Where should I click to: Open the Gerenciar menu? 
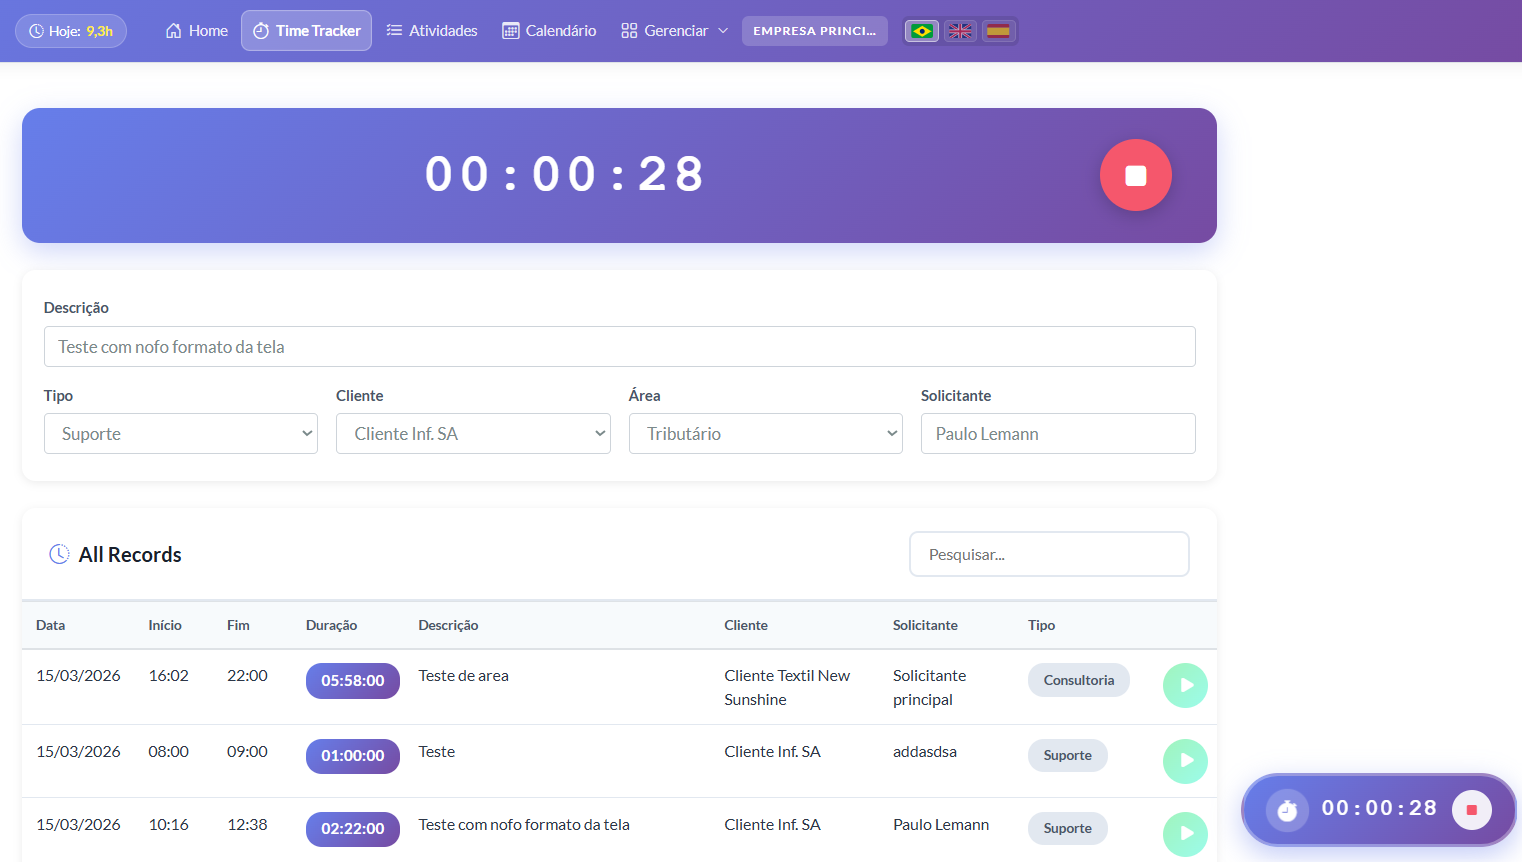click(672, 30)
